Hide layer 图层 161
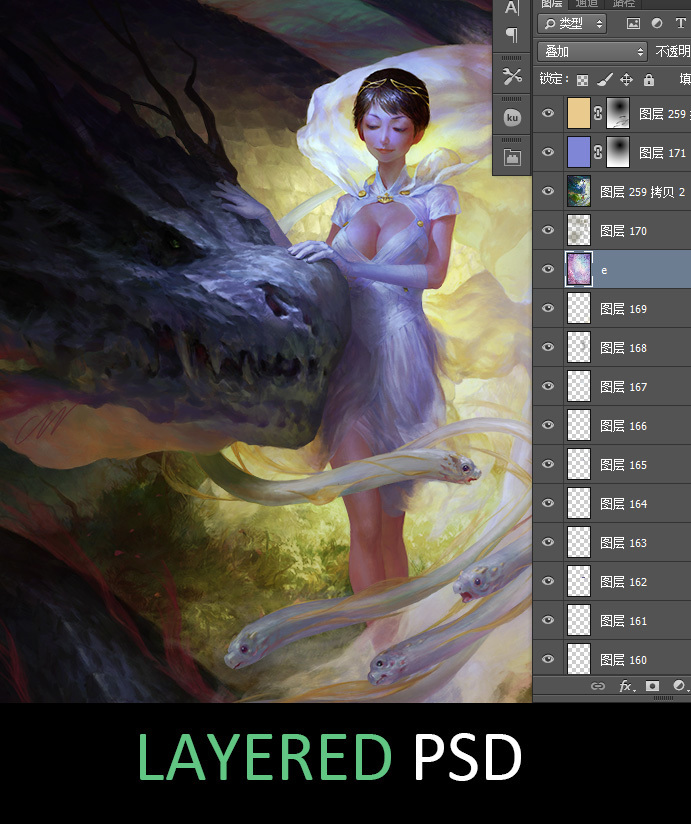691x824 pixels. 548,620
